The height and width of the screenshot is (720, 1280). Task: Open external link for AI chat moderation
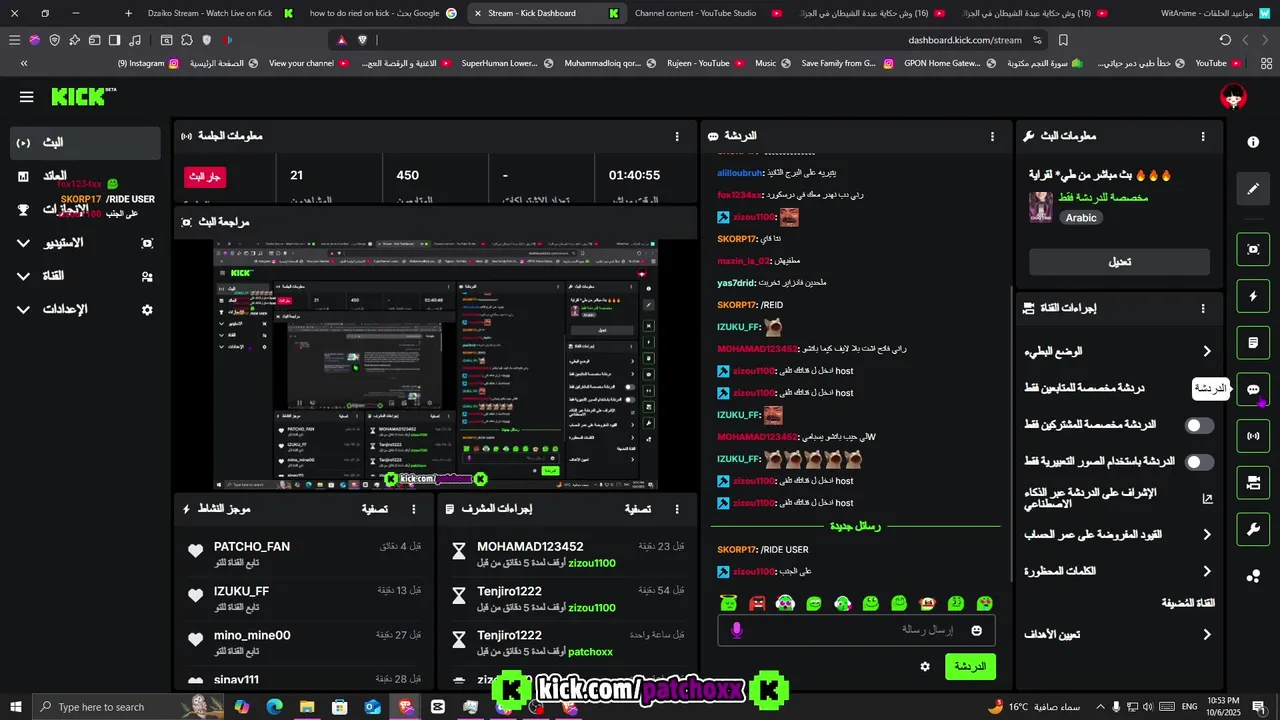[x=1207, y=498]
